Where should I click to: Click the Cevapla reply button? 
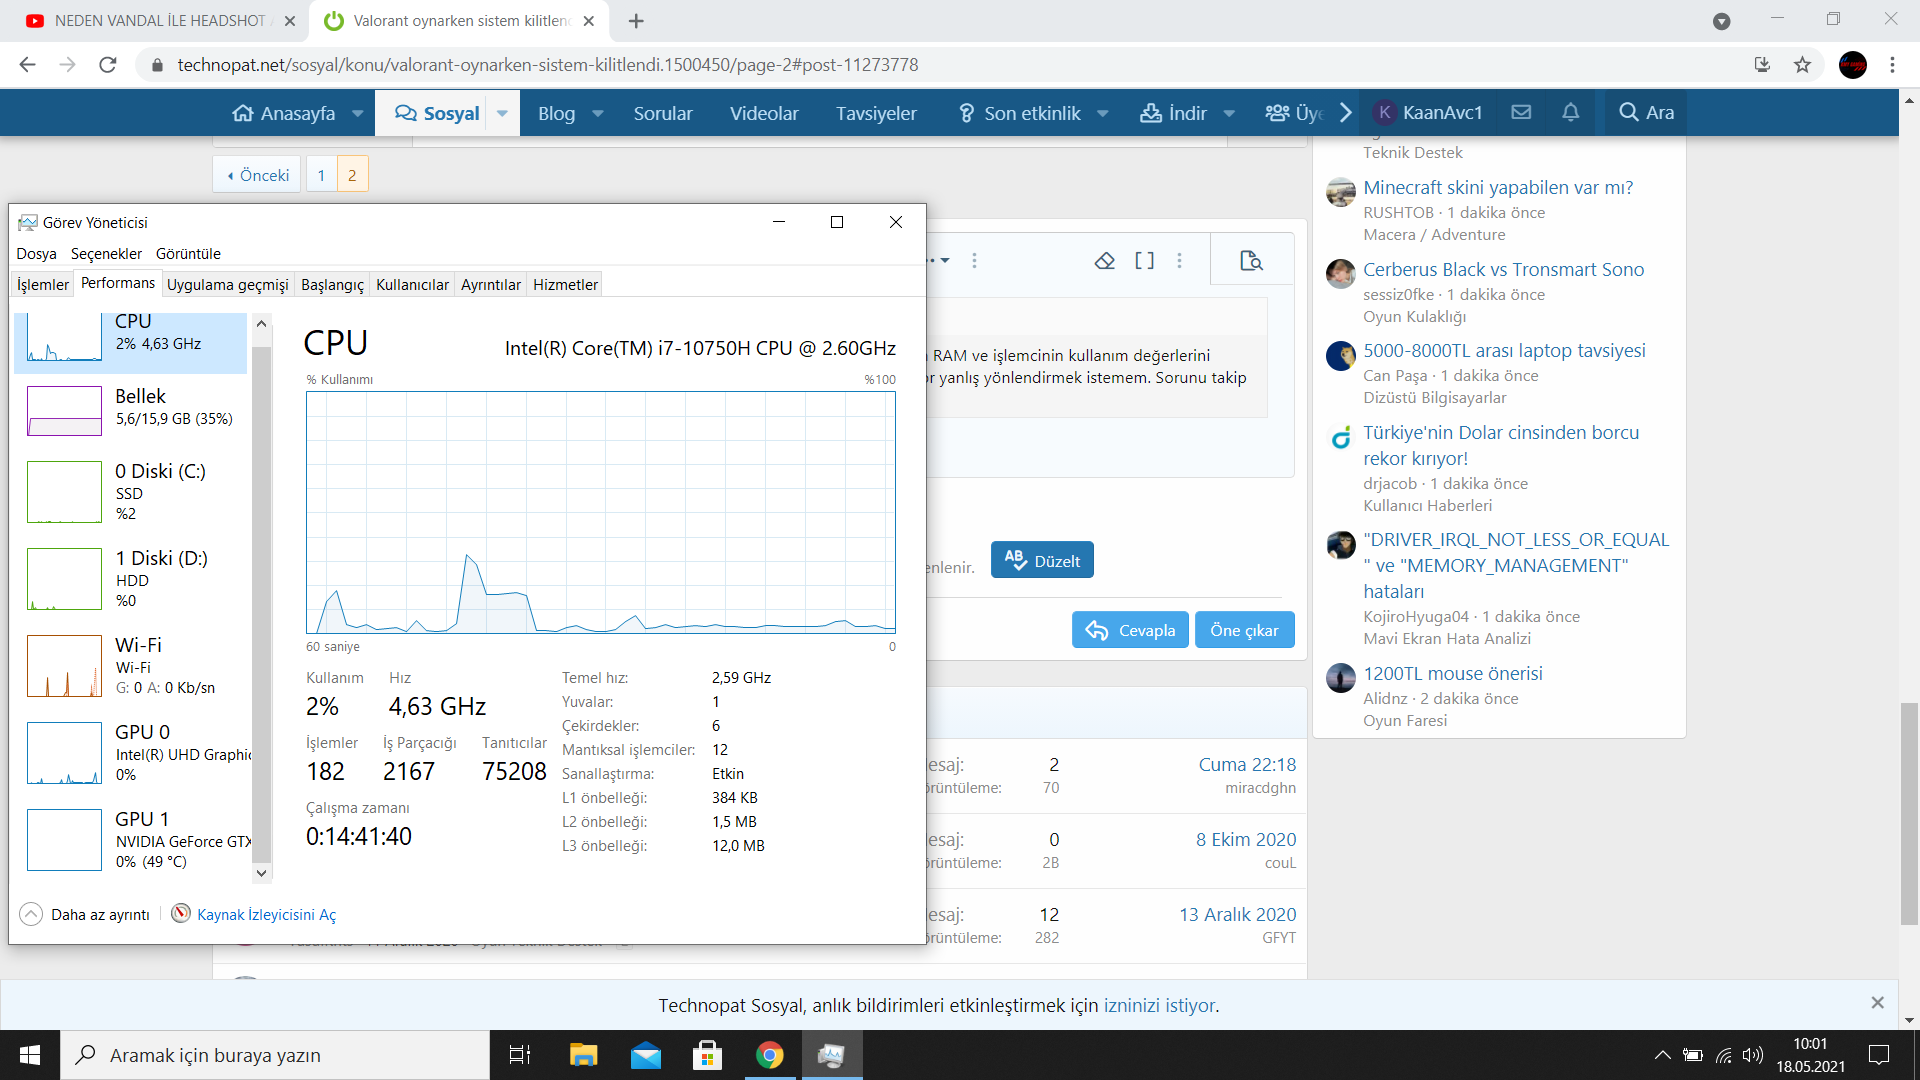pos(1130,630)
